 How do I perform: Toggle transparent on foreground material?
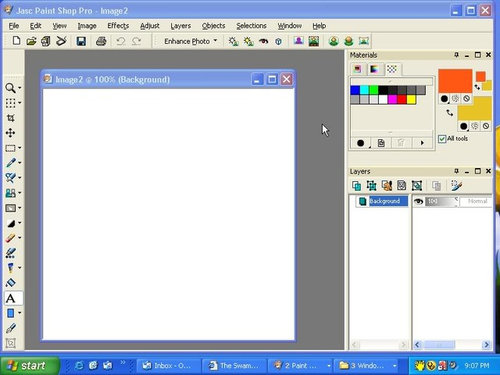pyautogui.click(x=466, y=99)
